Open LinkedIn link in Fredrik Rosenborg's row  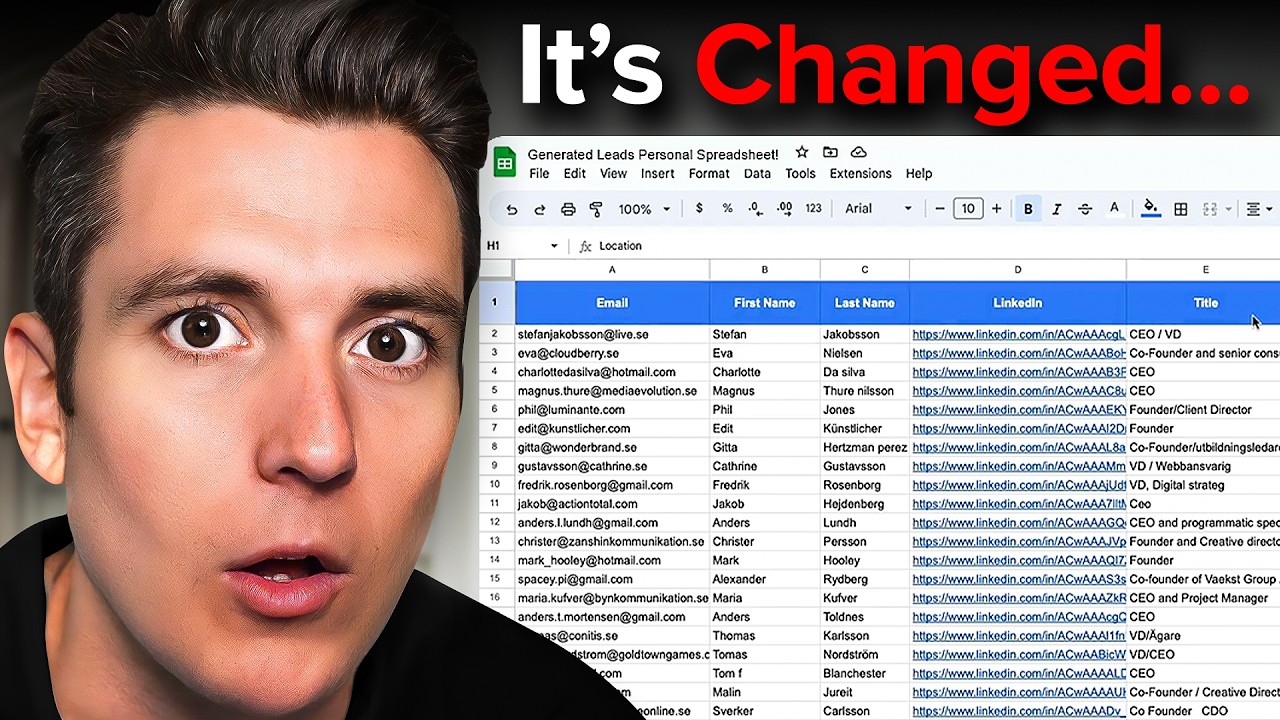(x=1019, y=485)
